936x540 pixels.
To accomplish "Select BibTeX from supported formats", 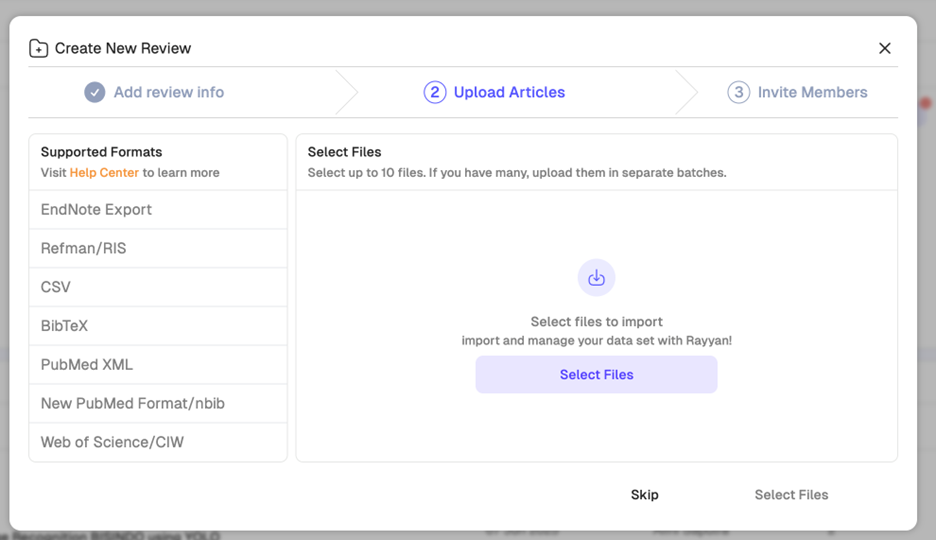I will pyautogui.click(x=64, y=326).
